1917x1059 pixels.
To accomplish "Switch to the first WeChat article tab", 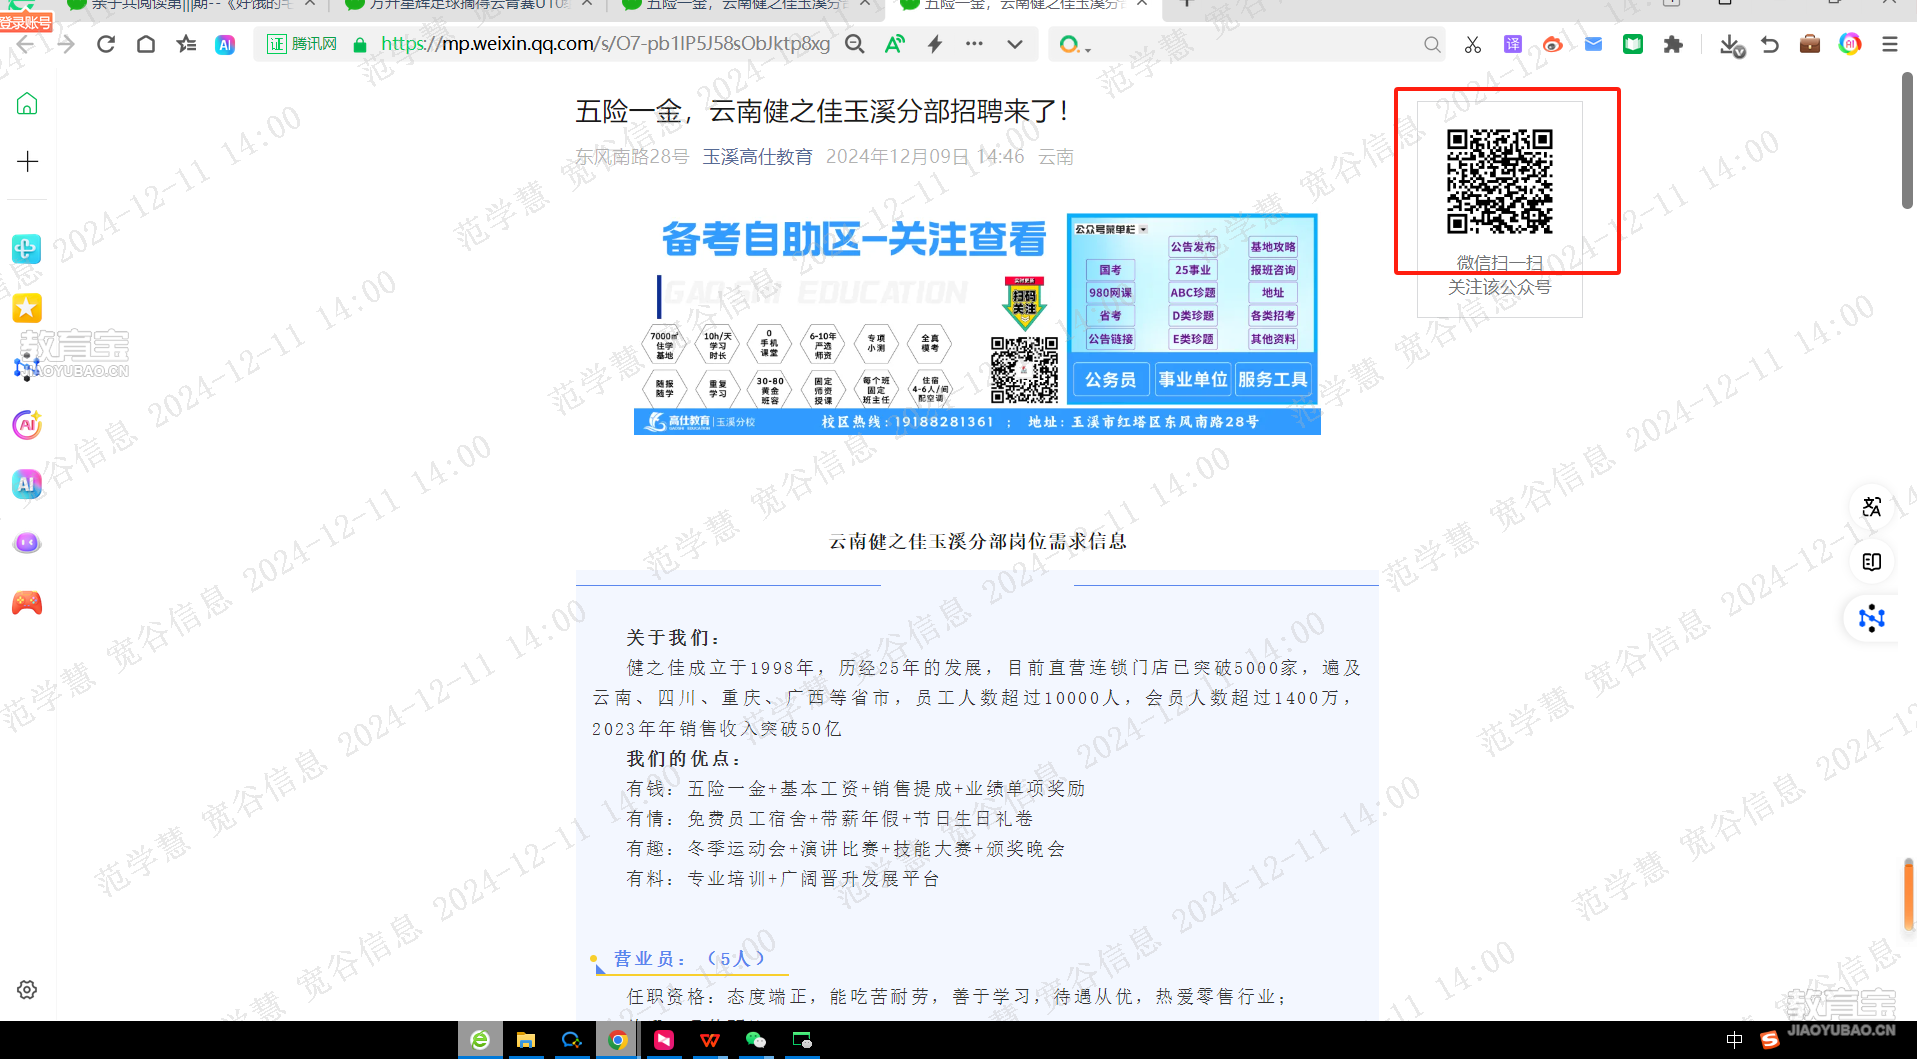I will click(x=190, y=5).
